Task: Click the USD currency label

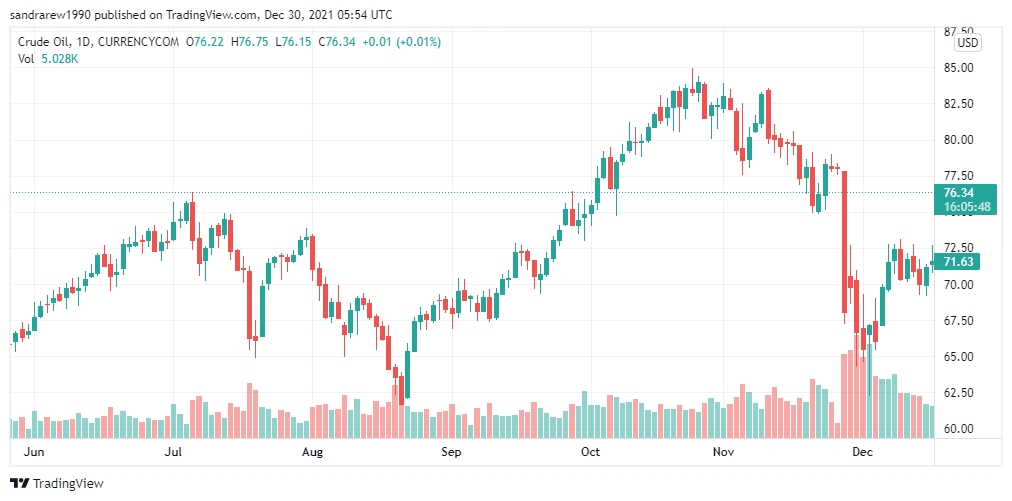Action: (968, 43)
